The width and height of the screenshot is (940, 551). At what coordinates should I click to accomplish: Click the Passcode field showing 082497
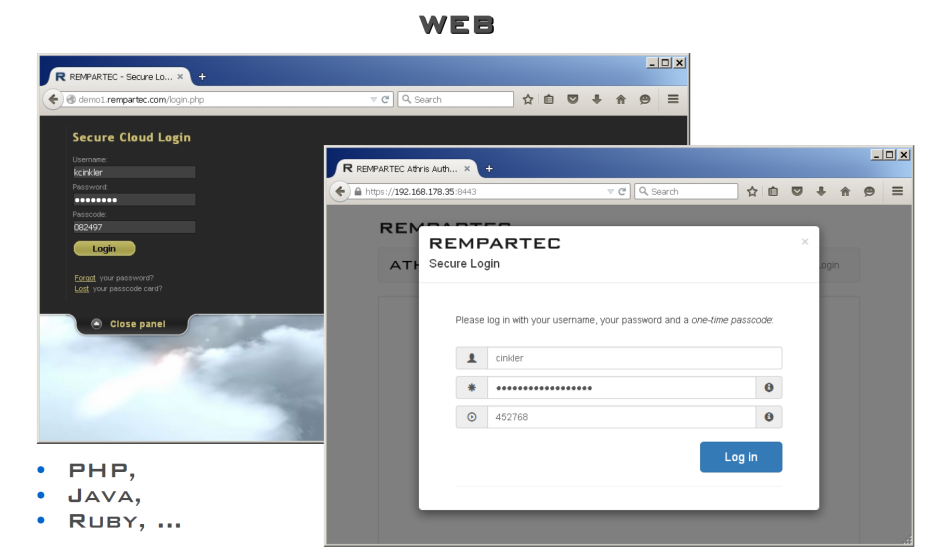pos(134,227)
